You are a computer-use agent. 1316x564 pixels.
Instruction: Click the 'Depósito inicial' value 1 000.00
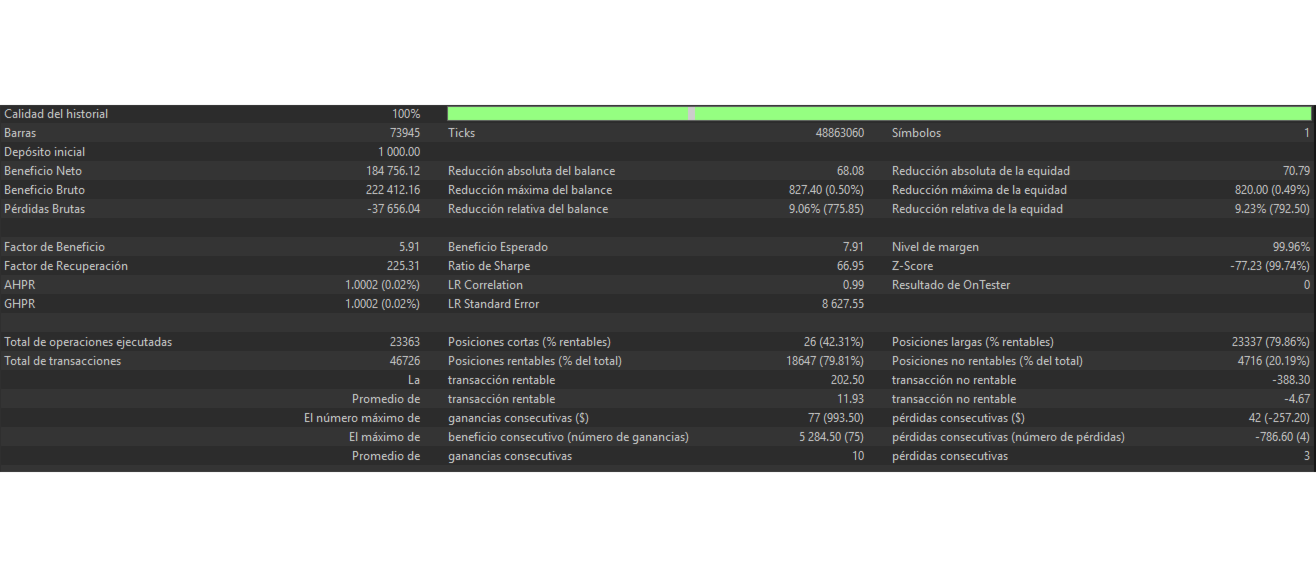pos(399,152)
